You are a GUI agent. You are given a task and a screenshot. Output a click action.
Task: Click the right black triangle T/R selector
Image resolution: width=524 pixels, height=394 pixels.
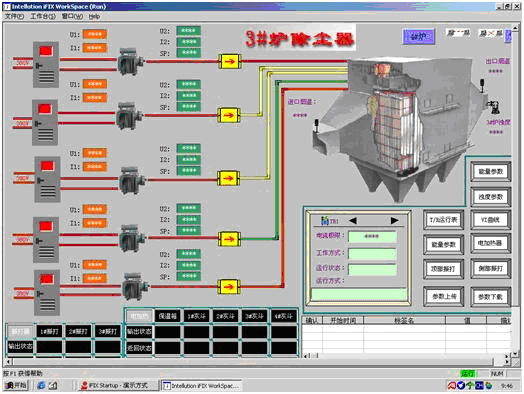[395, 220]
